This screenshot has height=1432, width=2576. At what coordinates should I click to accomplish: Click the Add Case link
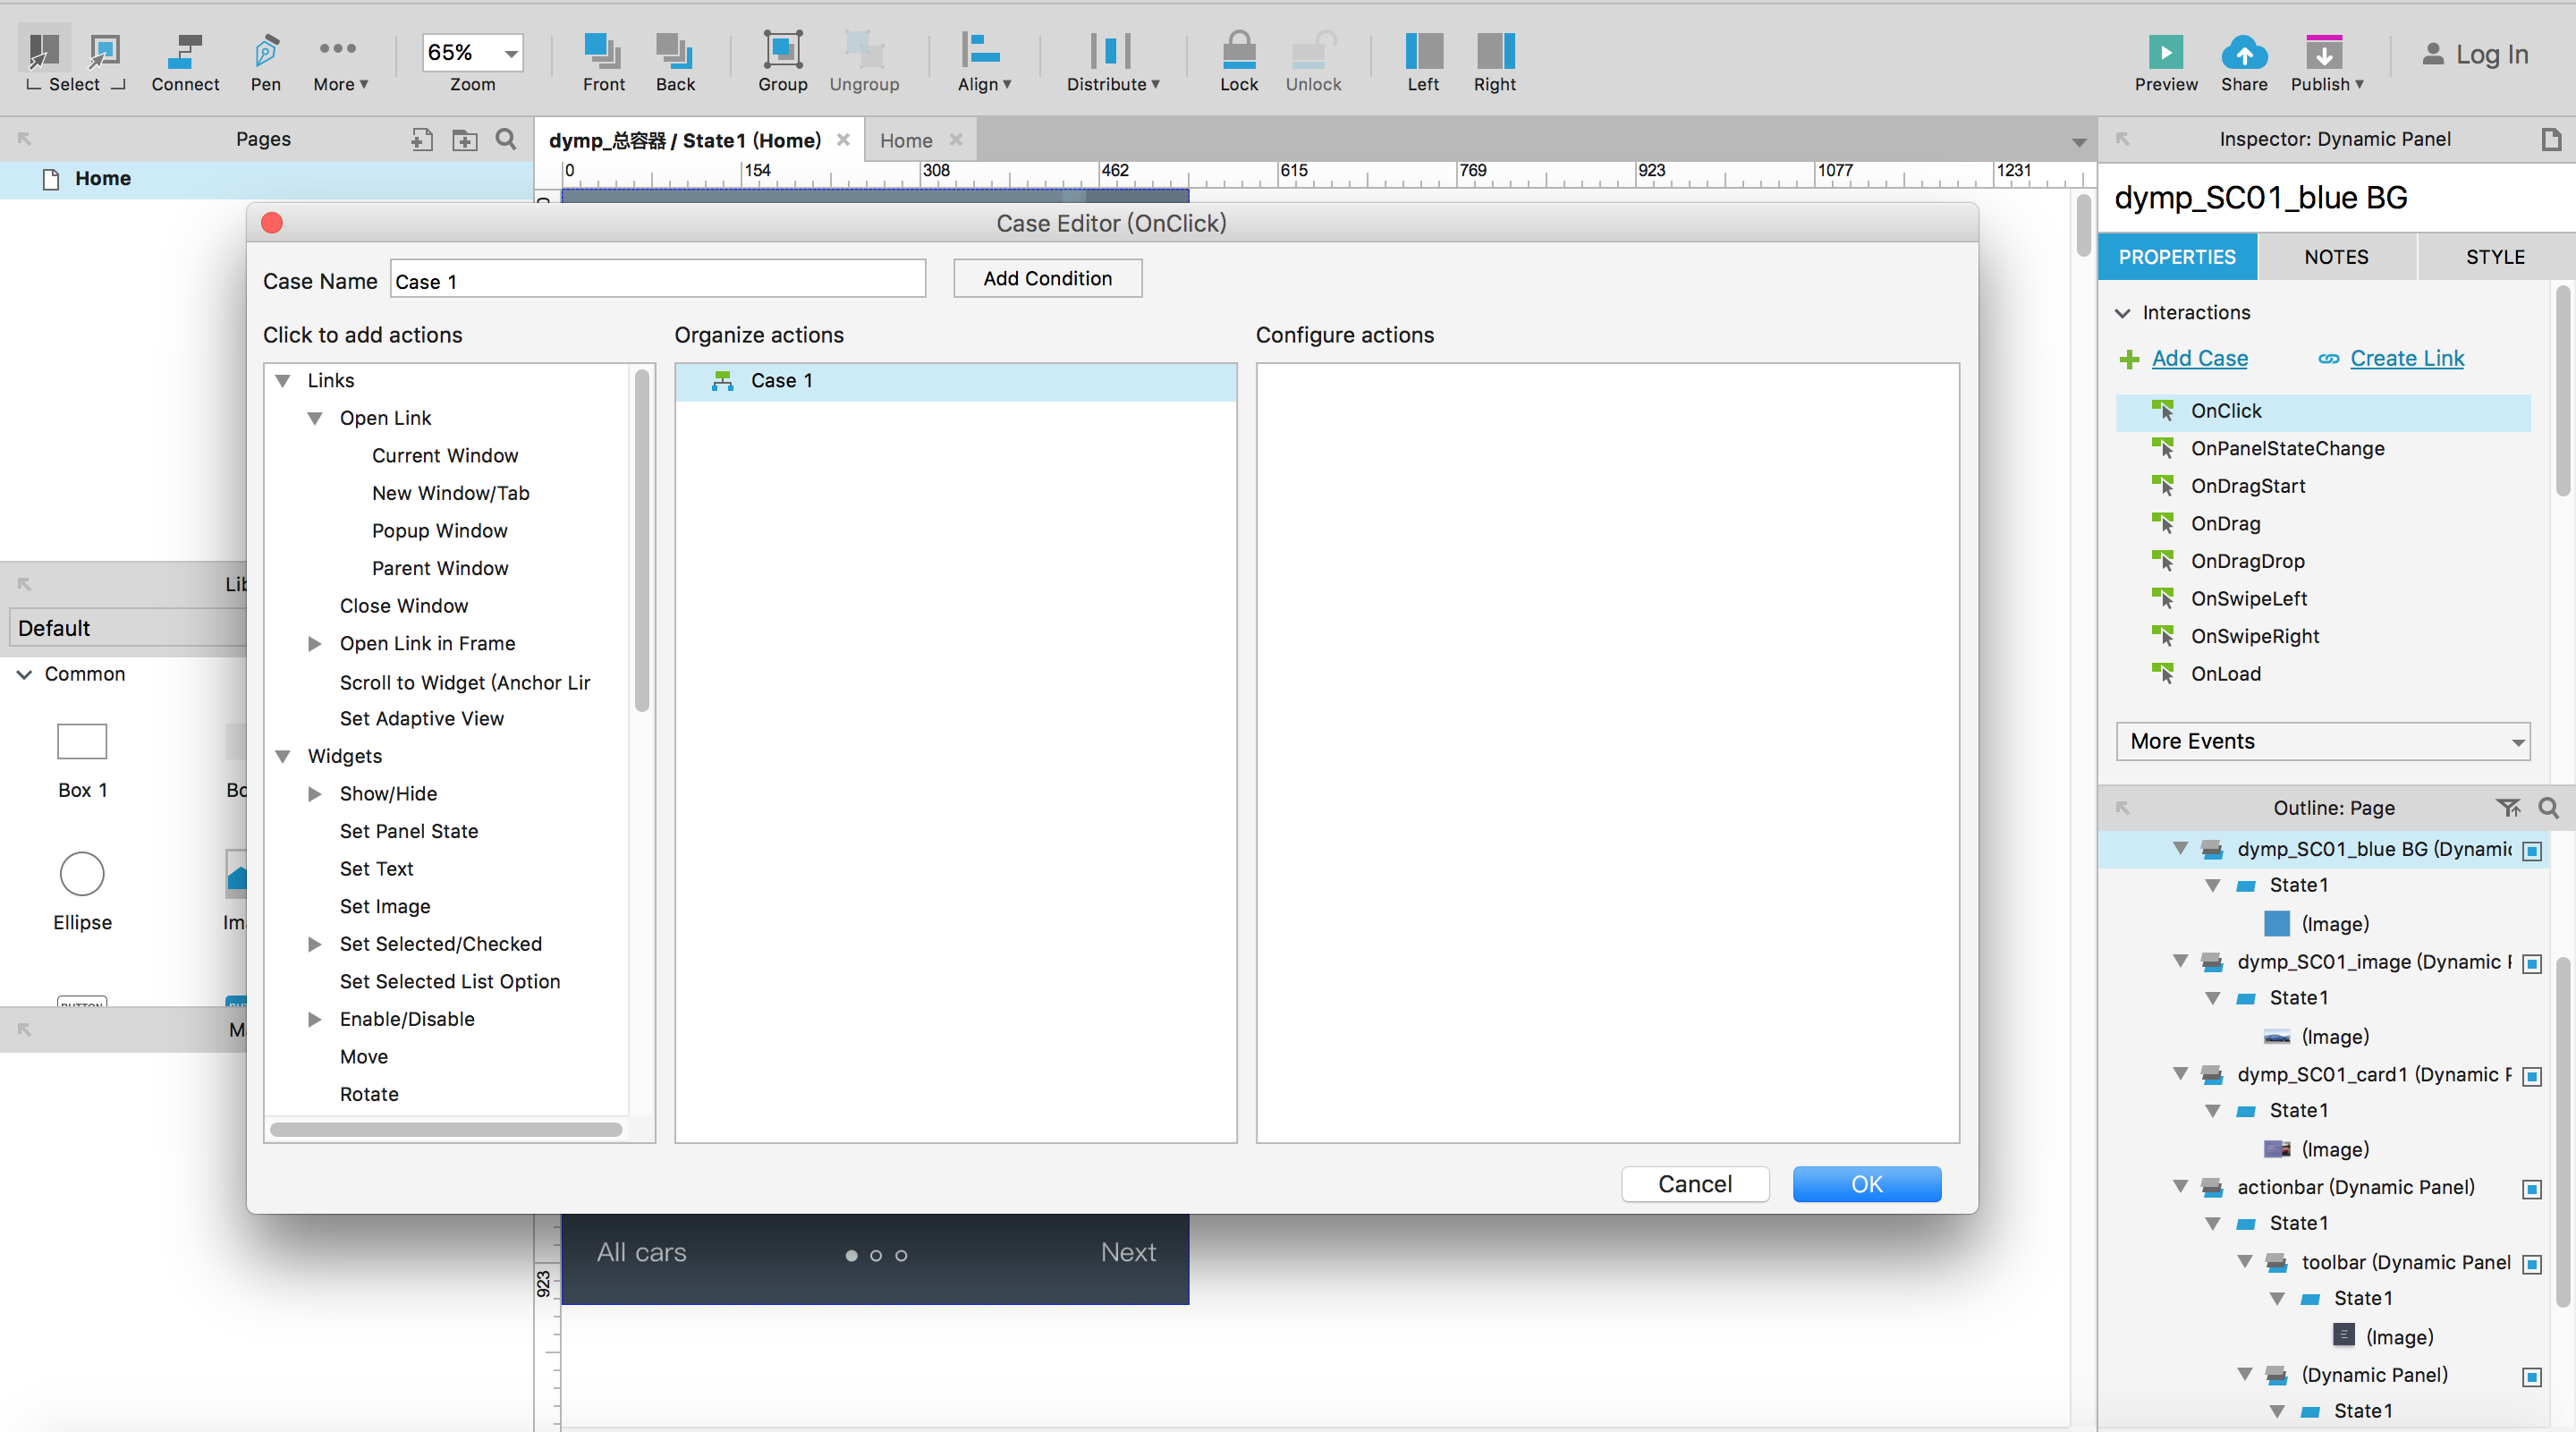pyautogui.click(x=2198, y=358)
